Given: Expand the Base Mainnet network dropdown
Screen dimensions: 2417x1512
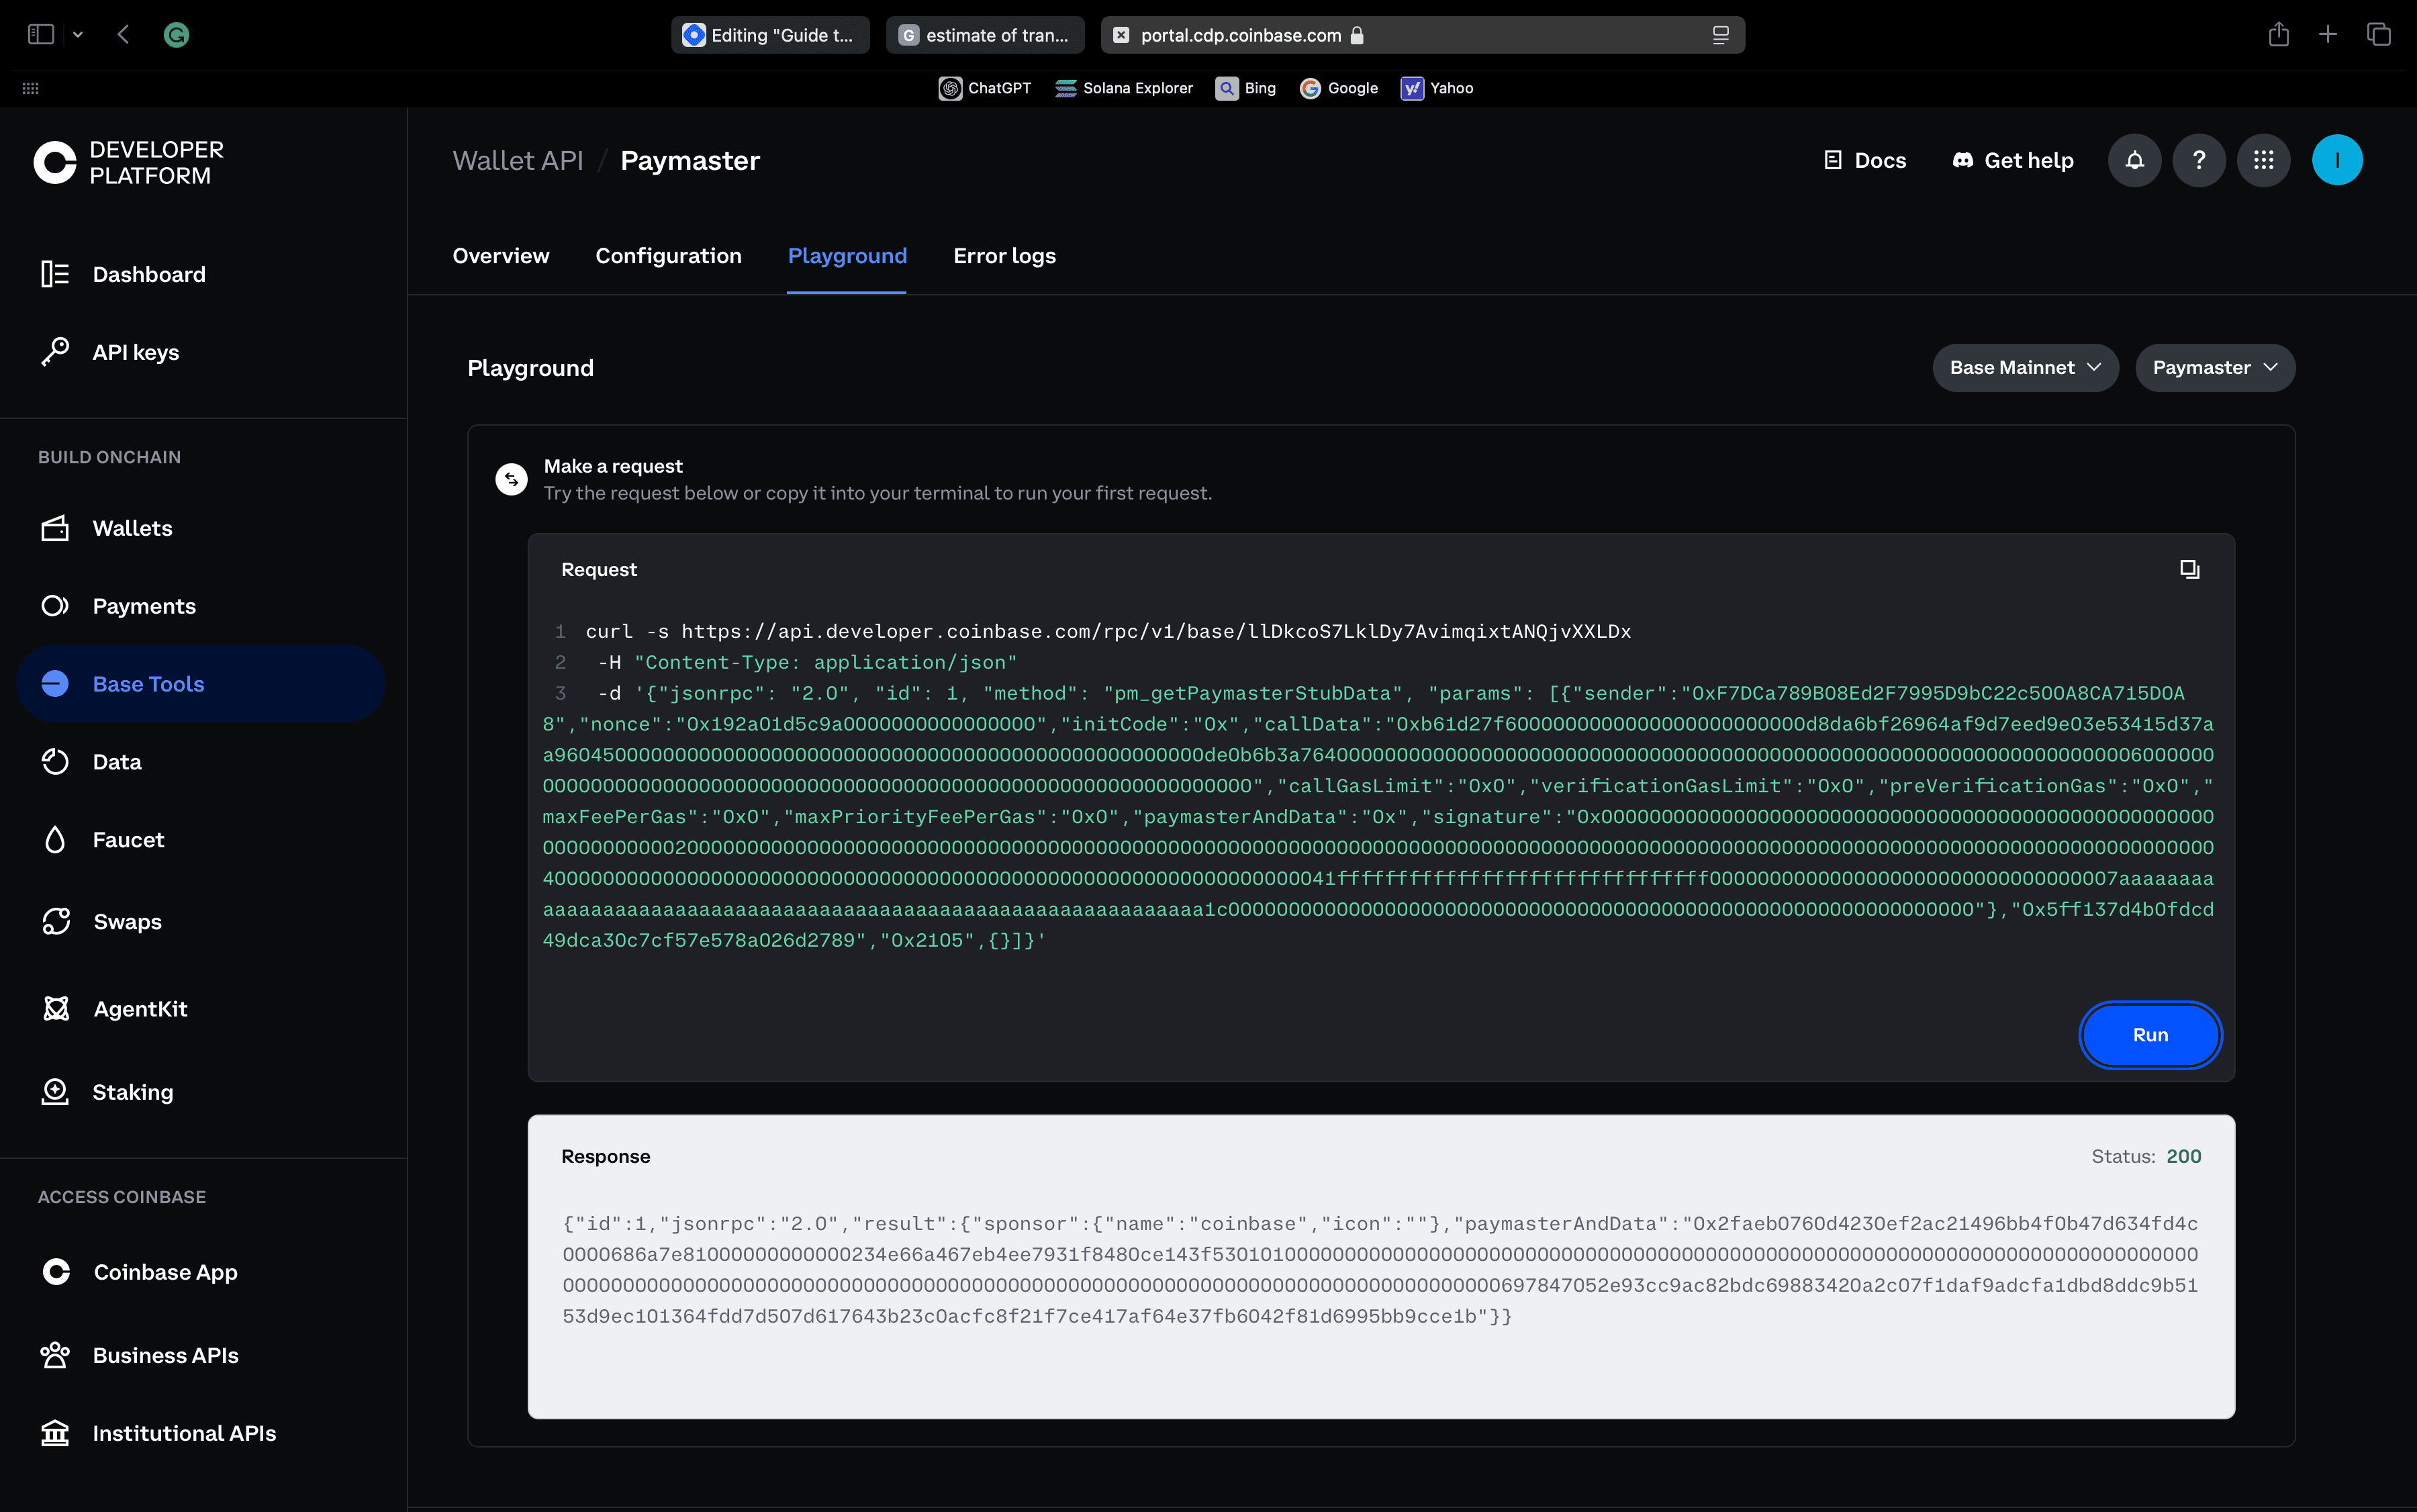Looking at the screenshot, I should [2025, 368].
